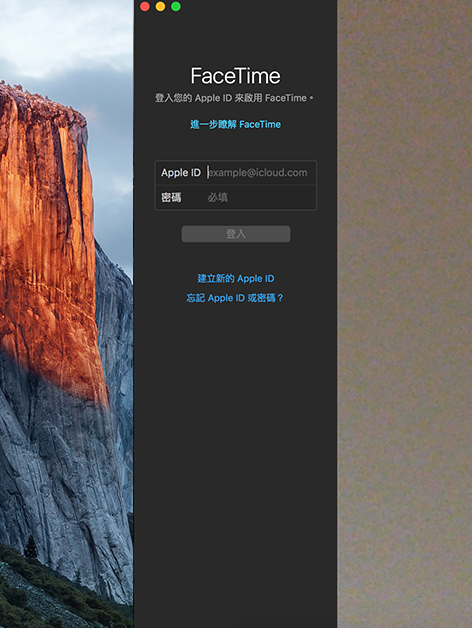Viewport: 472px width, 628px height.
Task: Zoom the FaceTime window with green button
Action: pos(176,6)
